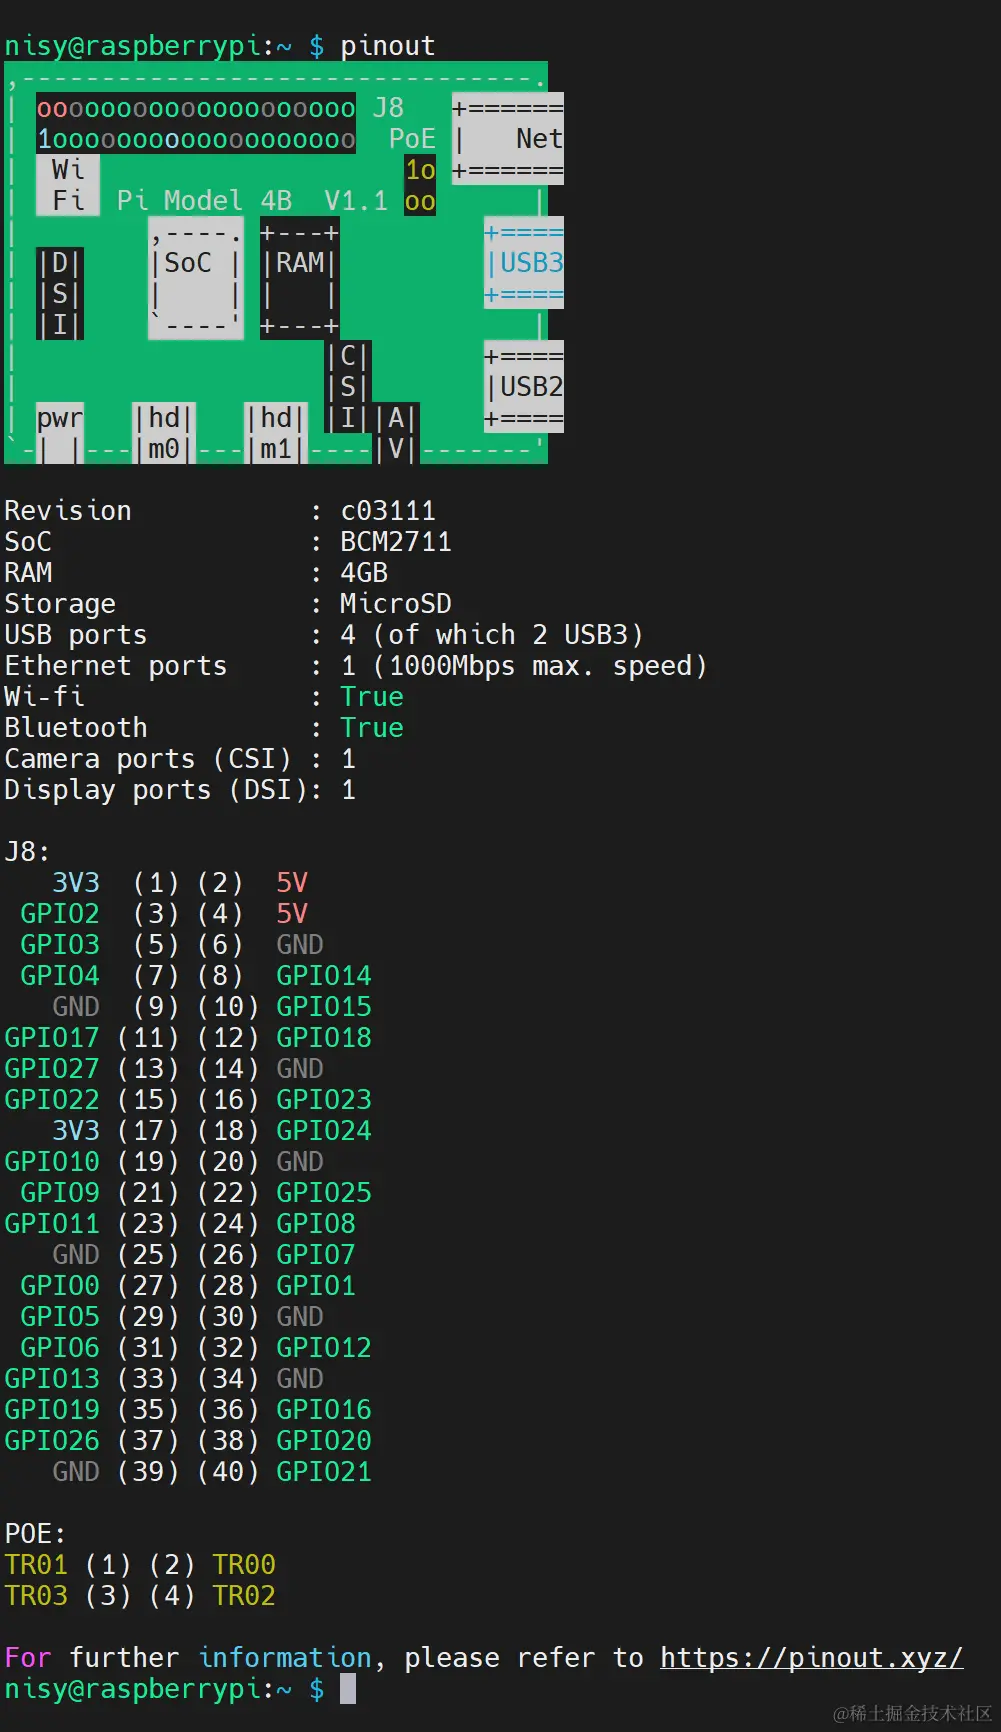Viewport: 1001px width, 1732px height.
Task: Select pin label GPIO10
Action: coord(52,1162)
